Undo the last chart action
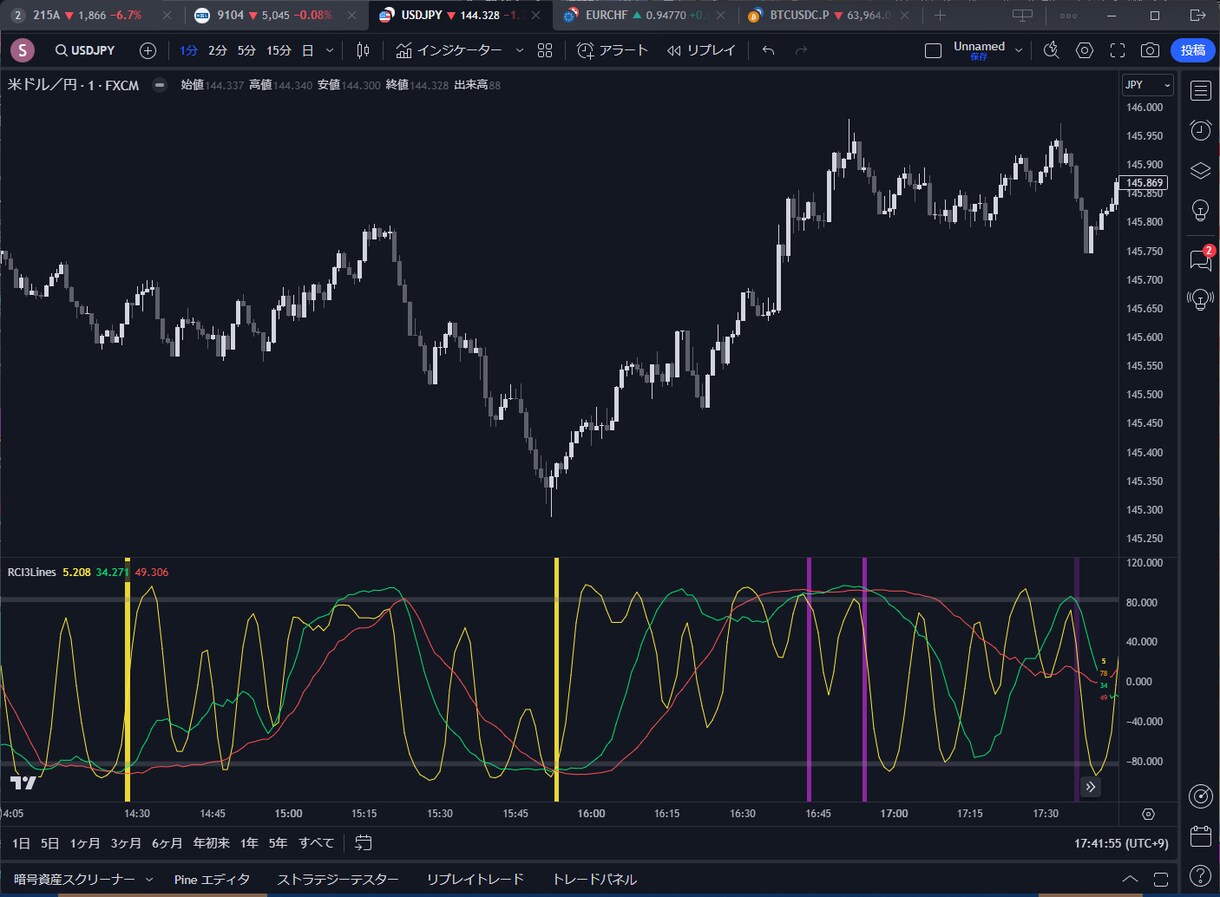This screenshot has width=1220, height=897. [x=768, y=51]
